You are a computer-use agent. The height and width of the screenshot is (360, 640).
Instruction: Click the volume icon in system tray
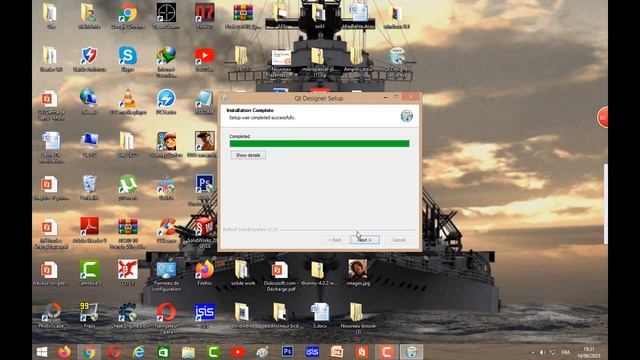point(542,352)
